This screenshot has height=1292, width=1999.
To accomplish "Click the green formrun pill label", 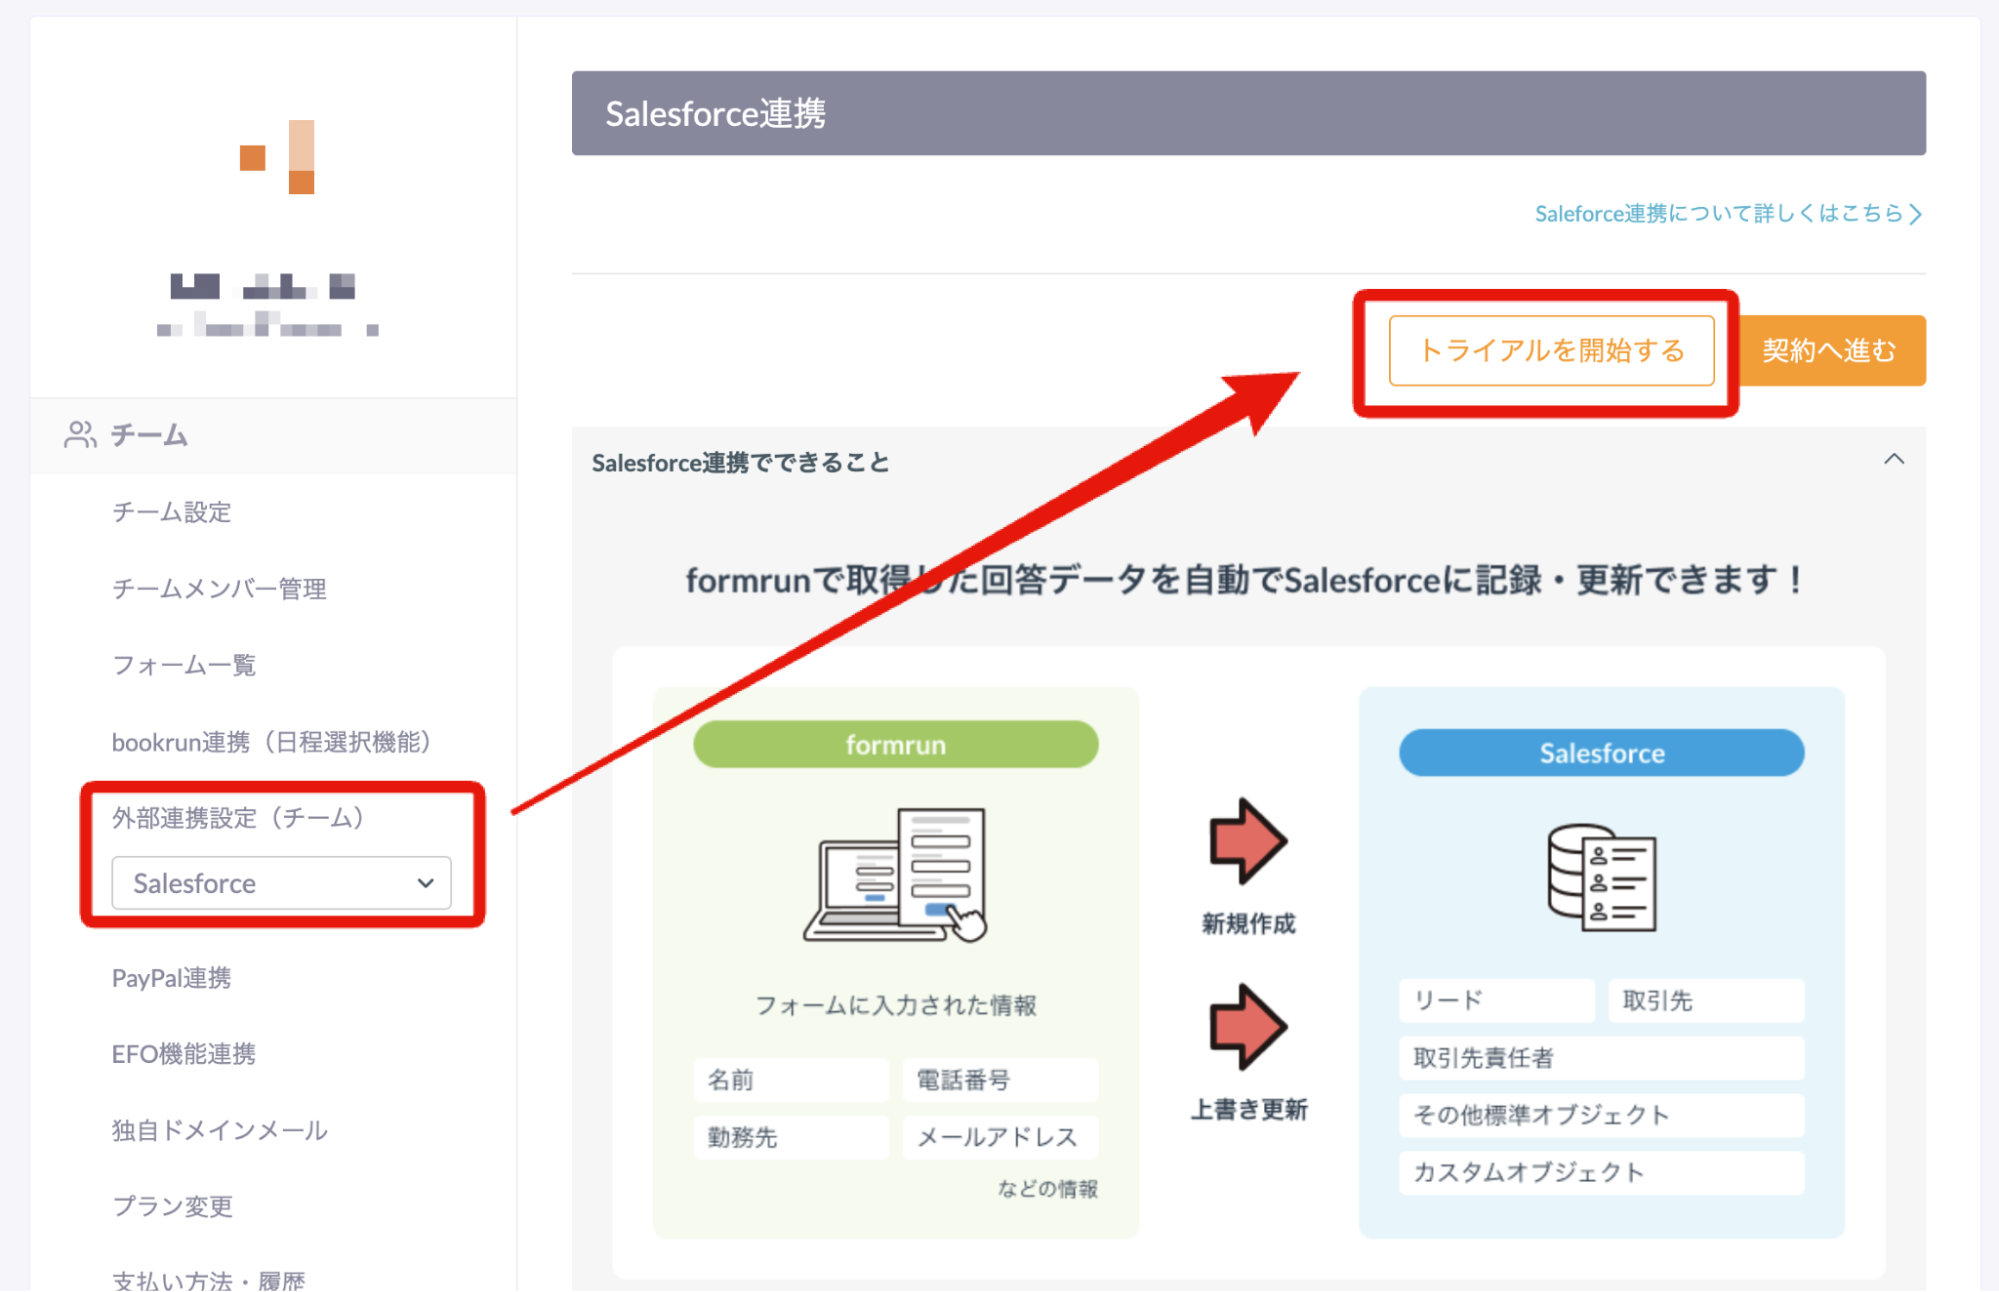I will coord(895,745).
